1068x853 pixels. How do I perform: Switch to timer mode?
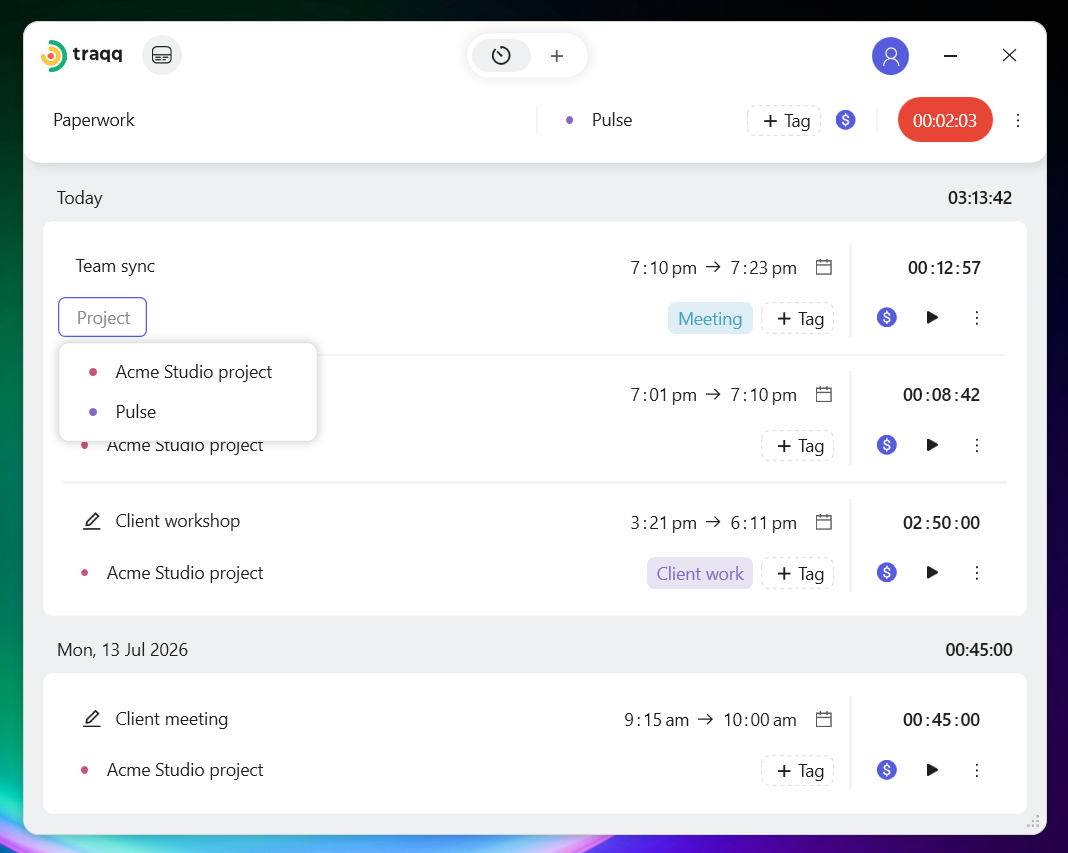tap(501, 55)
